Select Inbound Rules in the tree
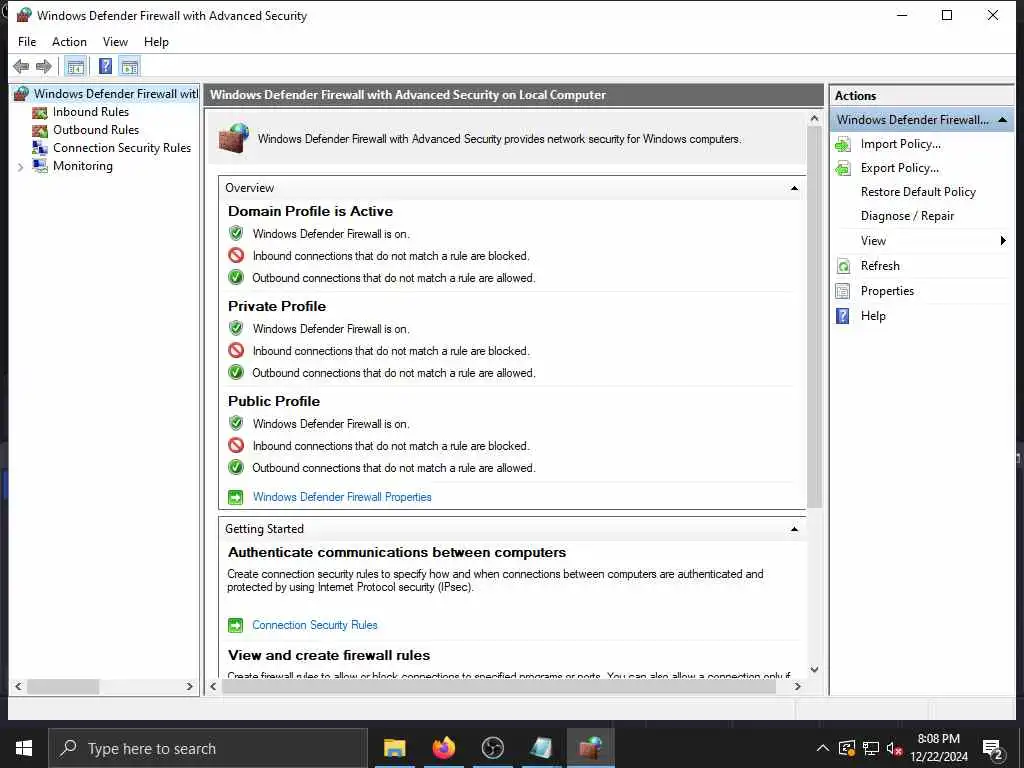1024x768 pixels. coord(91,112)
